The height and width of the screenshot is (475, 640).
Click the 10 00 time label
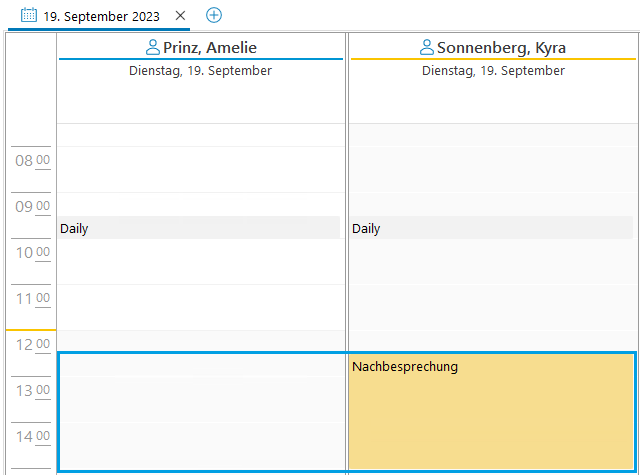click(x=32, y=252)
